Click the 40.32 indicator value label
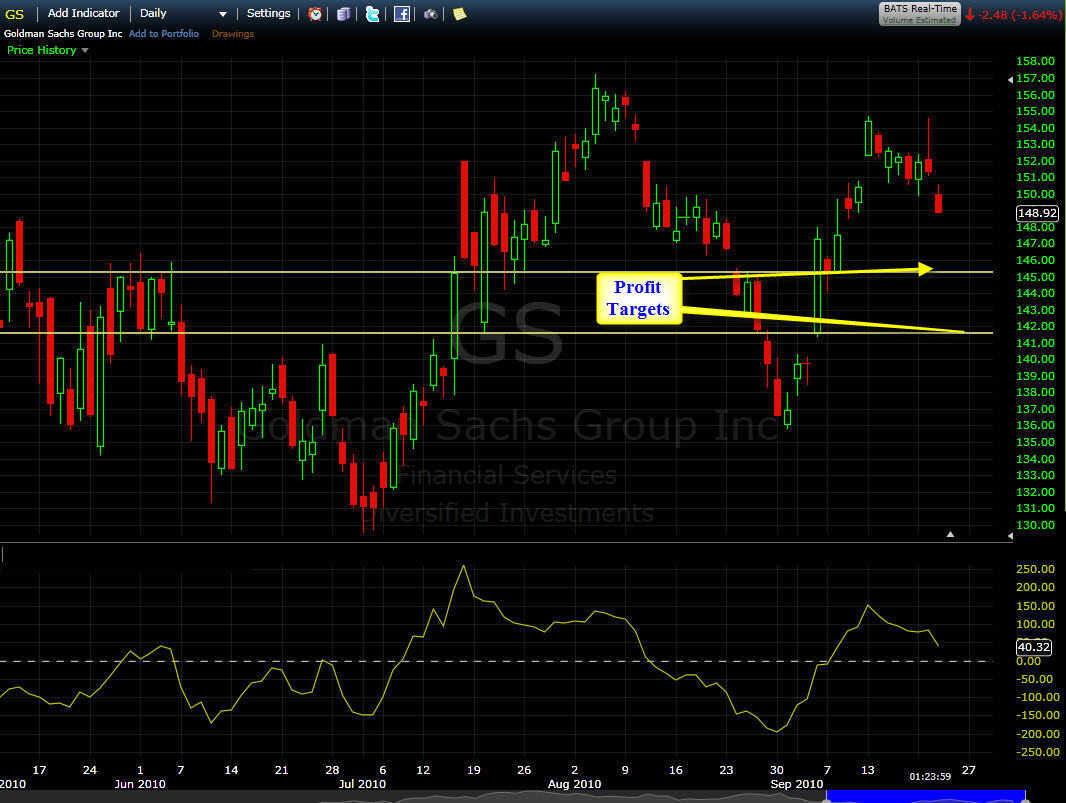Image resolution: width=1066 pixels, height=803 pixels. pos(1033,647)
